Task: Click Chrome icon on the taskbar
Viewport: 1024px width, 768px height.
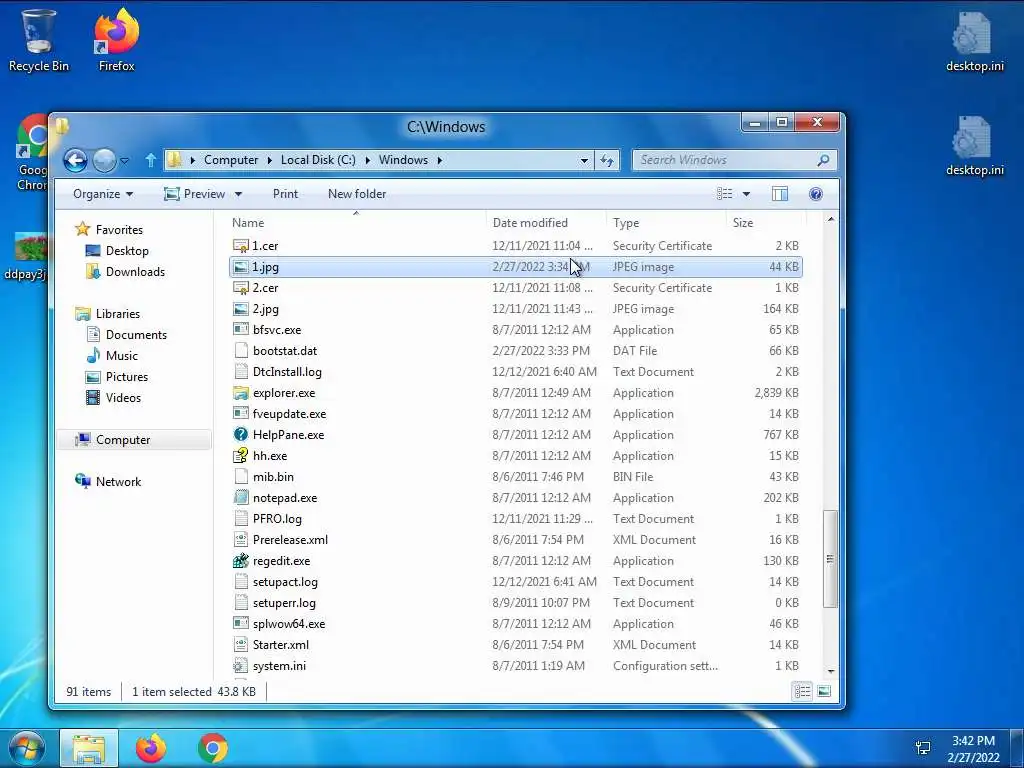Action: (x=213, y=748)
